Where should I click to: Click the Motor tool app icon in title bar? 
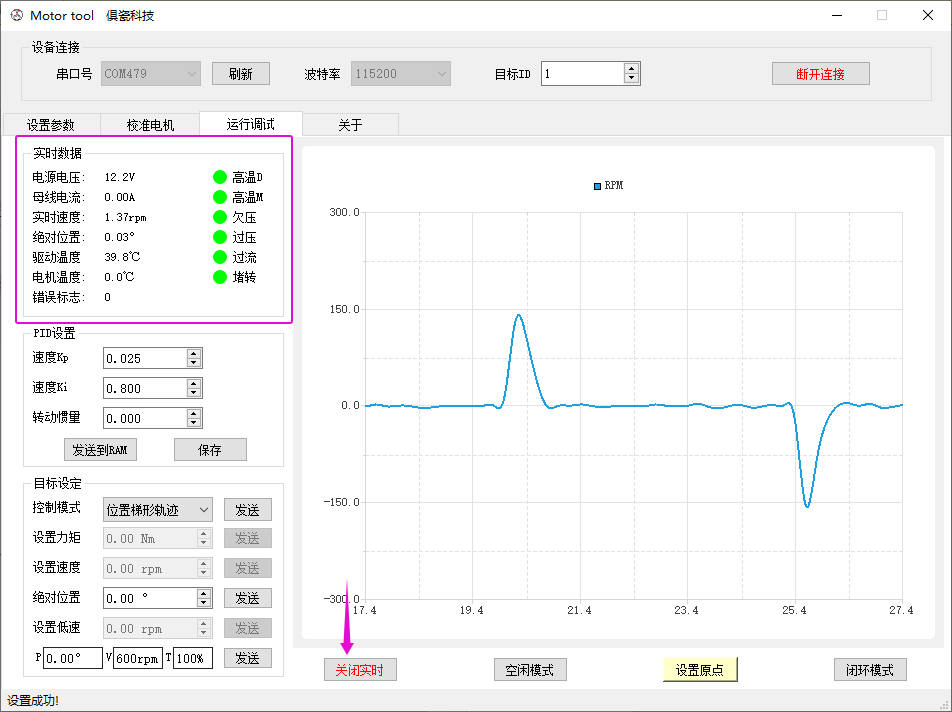pos(16,15)
